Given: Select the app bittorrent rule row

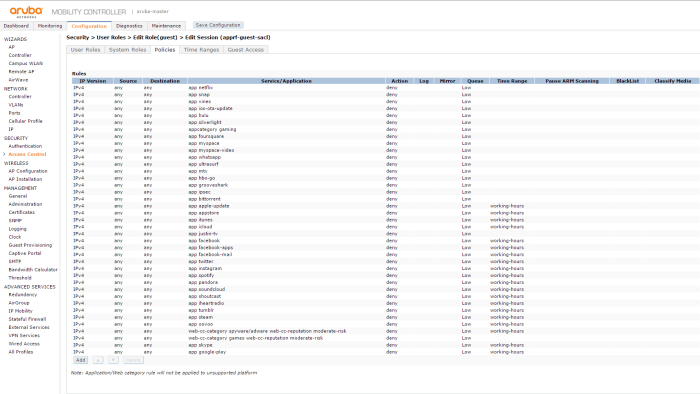Looking at the screenshot, I should [385, 199].
